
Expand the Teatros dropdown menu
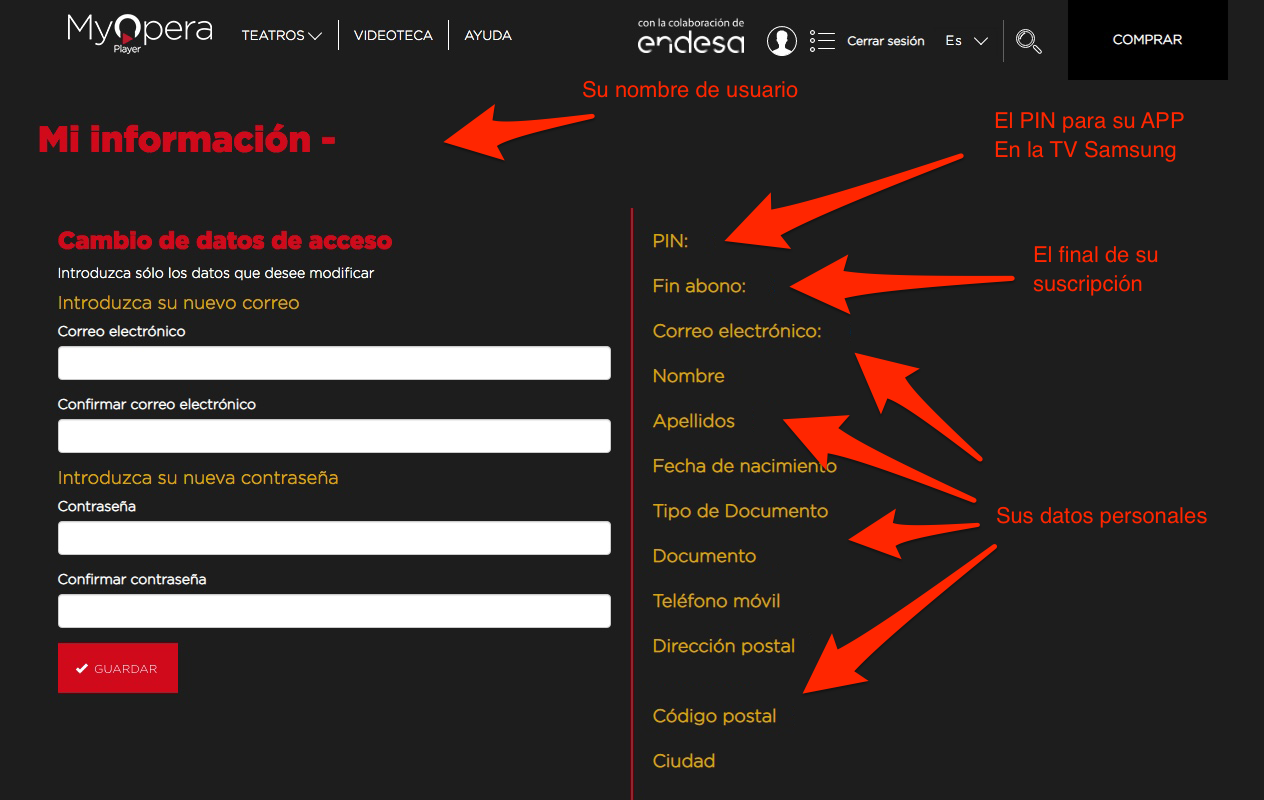(281, 36)
